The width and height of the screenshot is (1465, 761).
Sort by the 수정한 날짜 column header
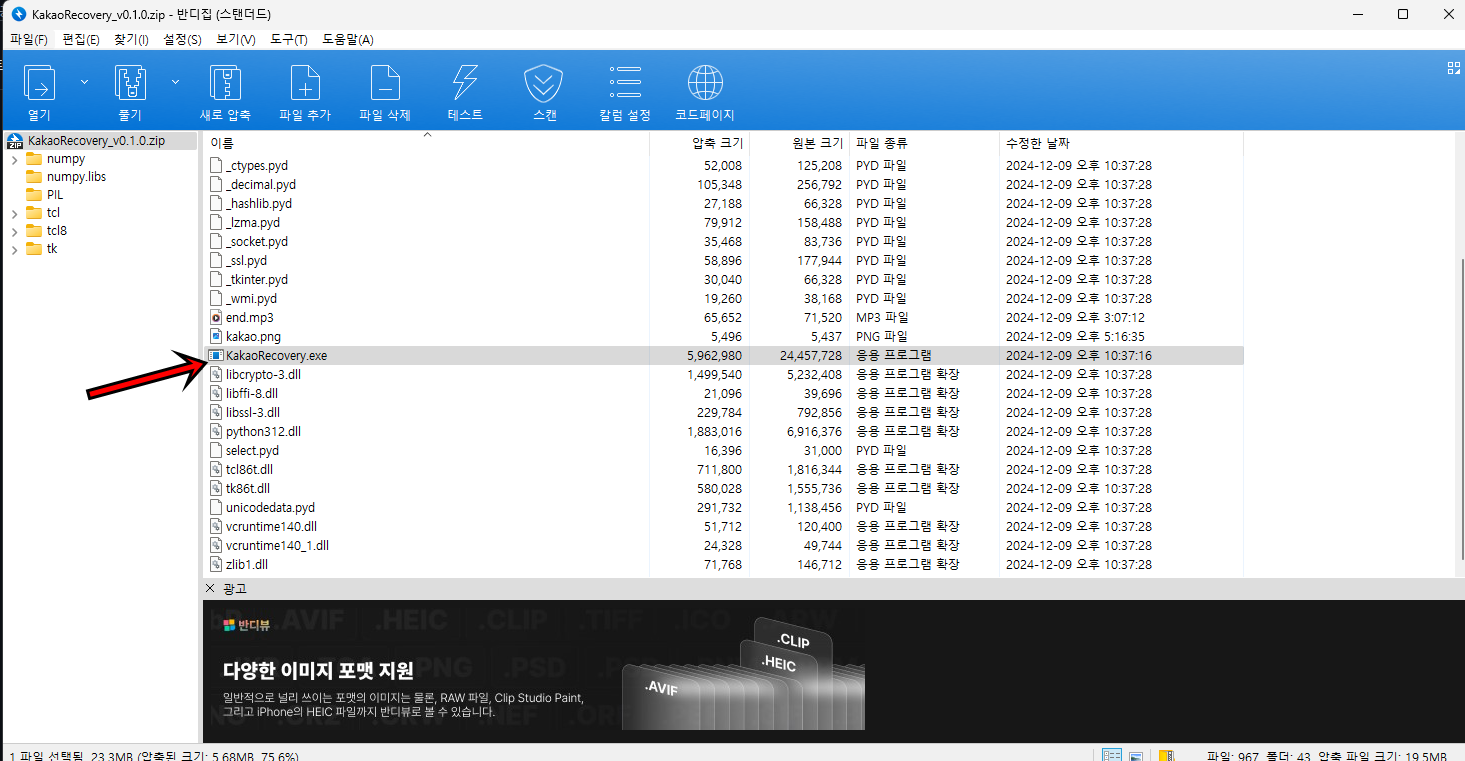[x=1121, y=143]
